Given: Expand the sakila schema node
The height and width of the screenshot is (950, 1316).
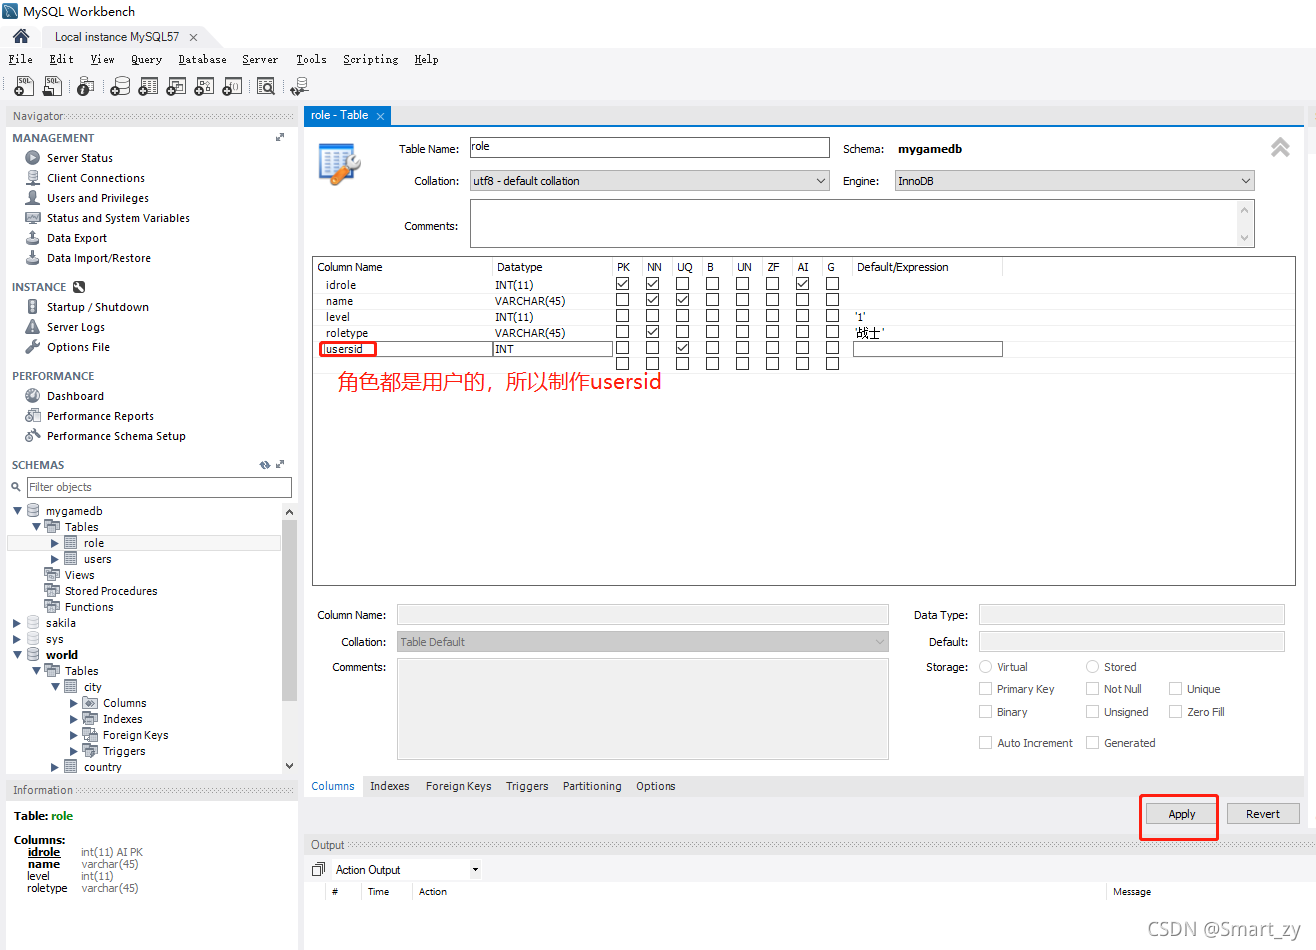Looking at the screenshot, I should tap(17, 623).
